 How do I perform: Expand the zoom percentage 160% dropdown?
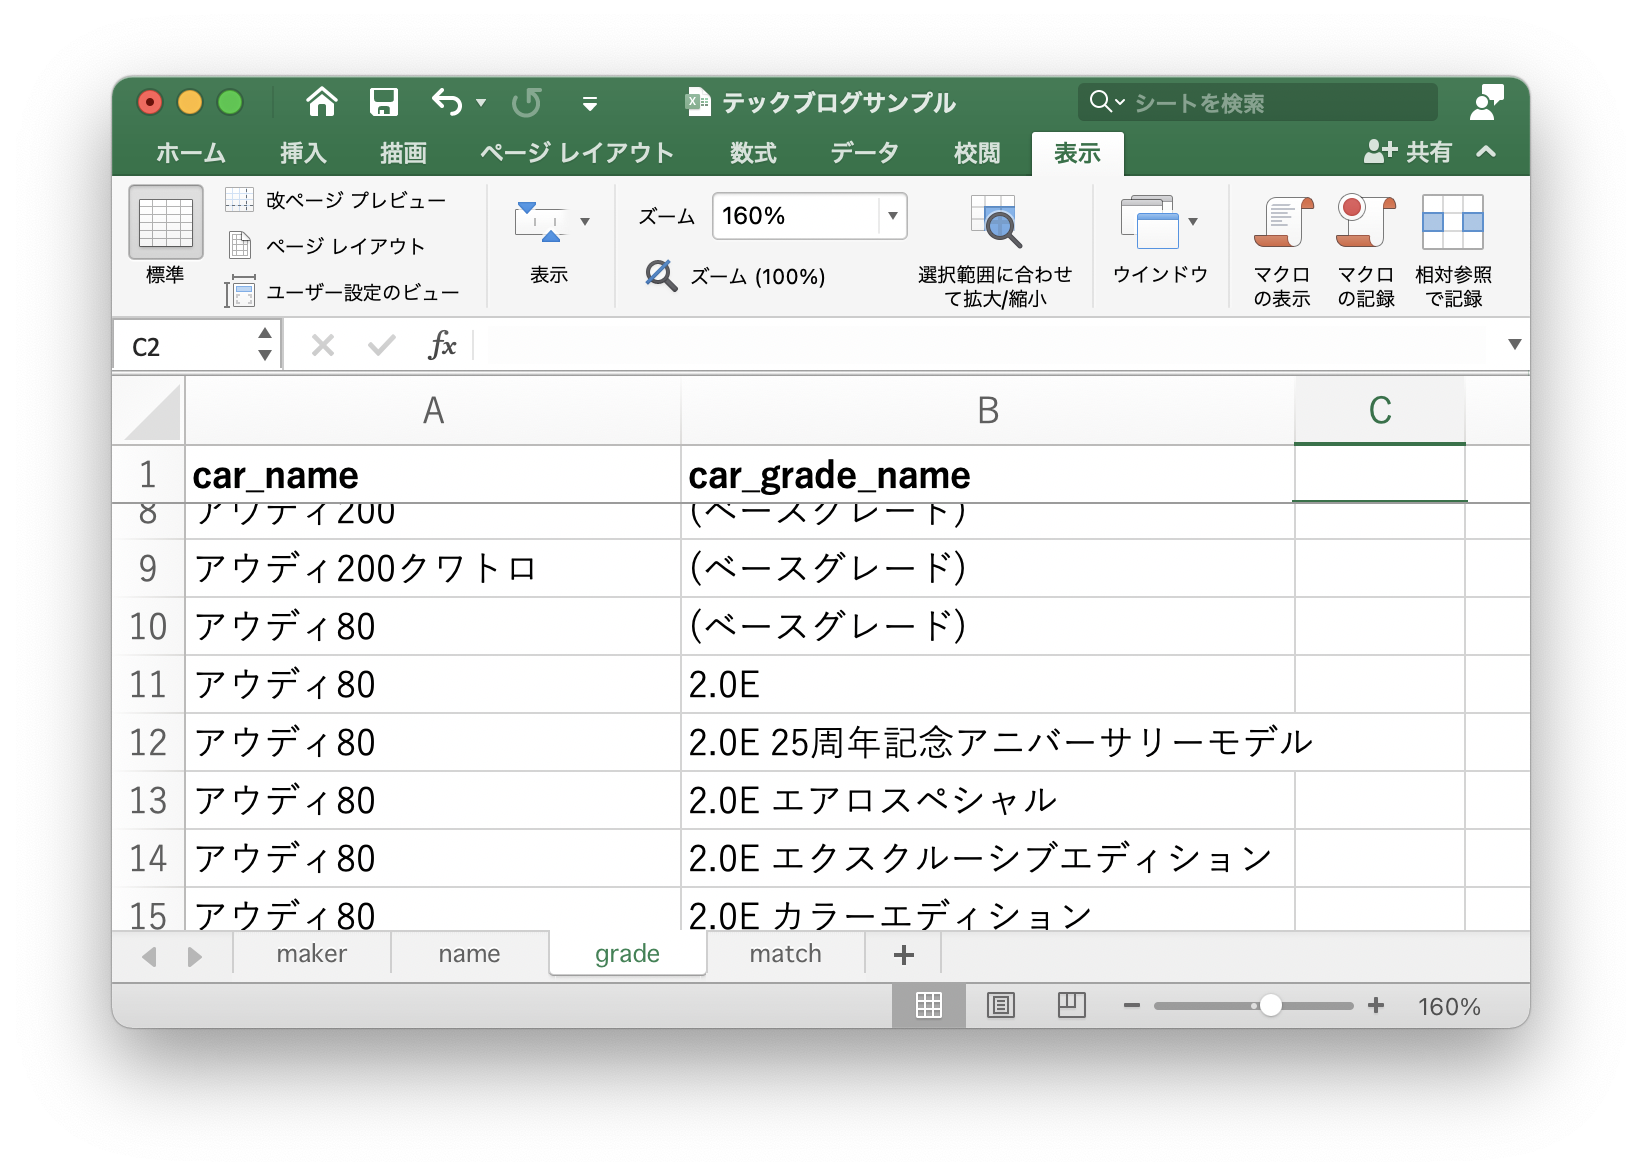click(892, 216)
